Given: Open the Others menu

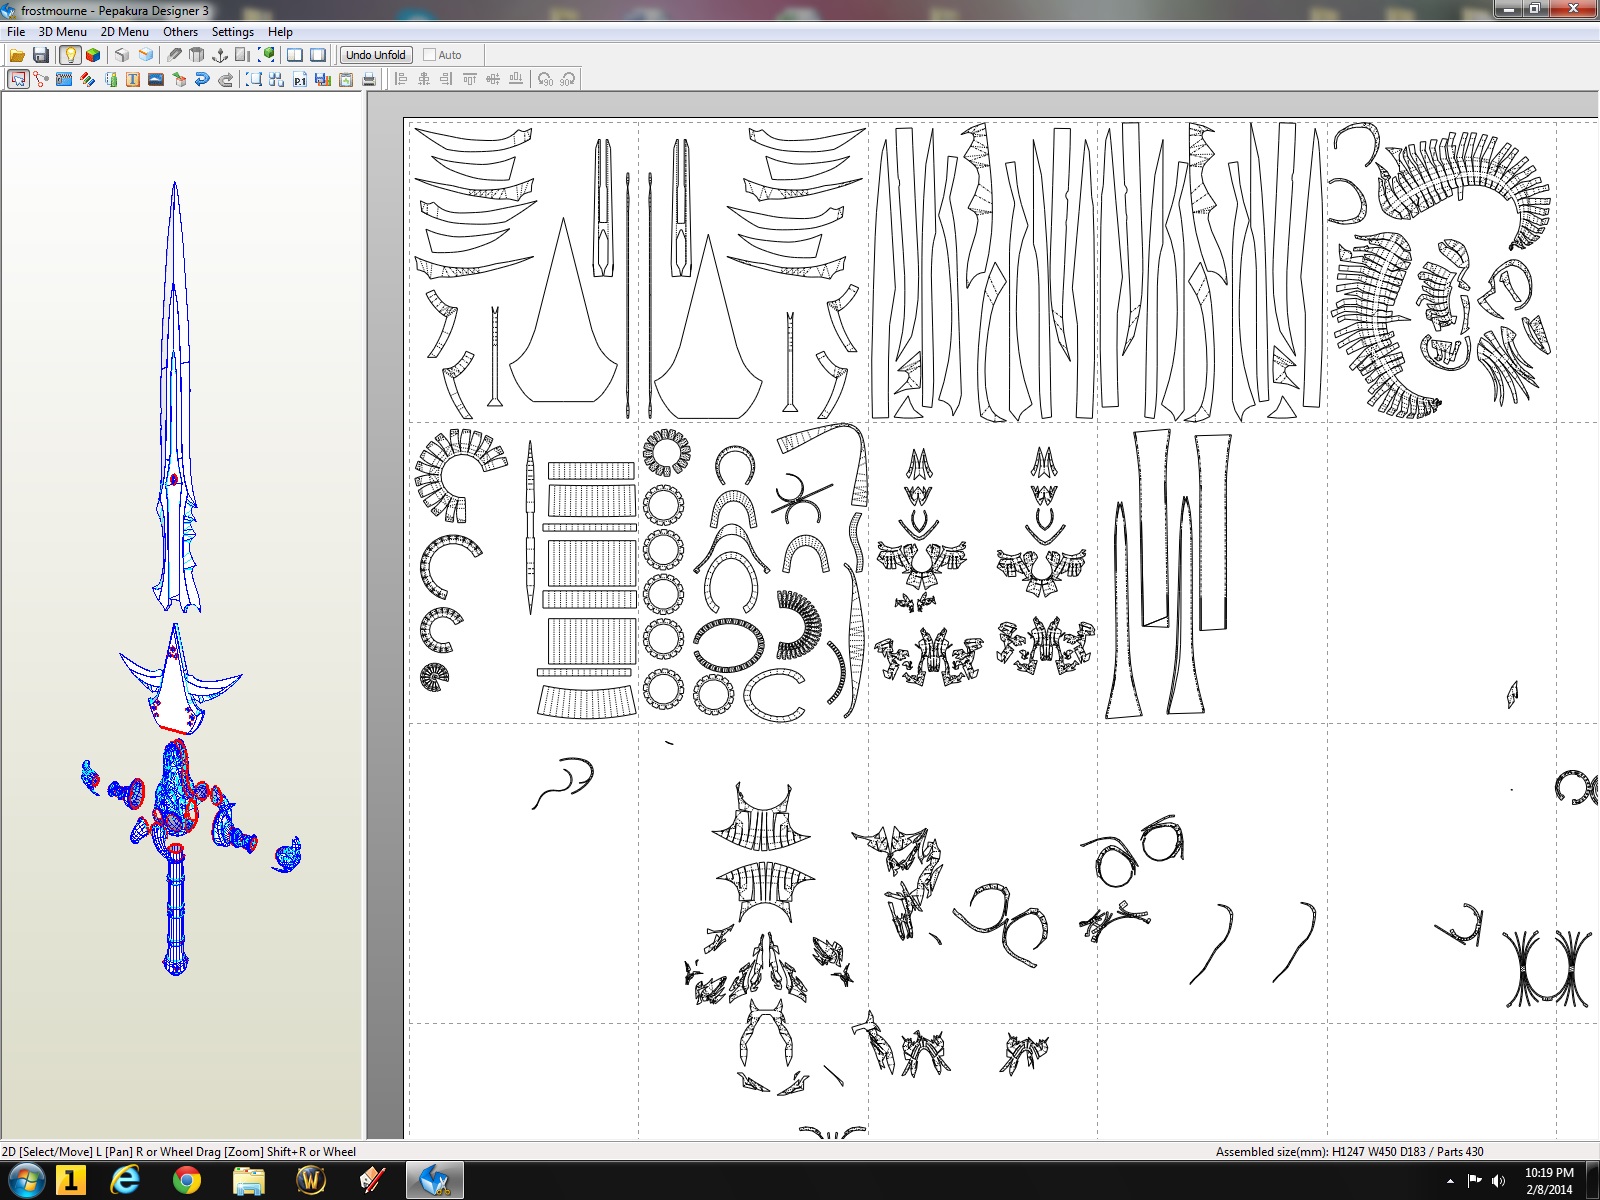Looking at the screenshot, I should click(181, 32).
